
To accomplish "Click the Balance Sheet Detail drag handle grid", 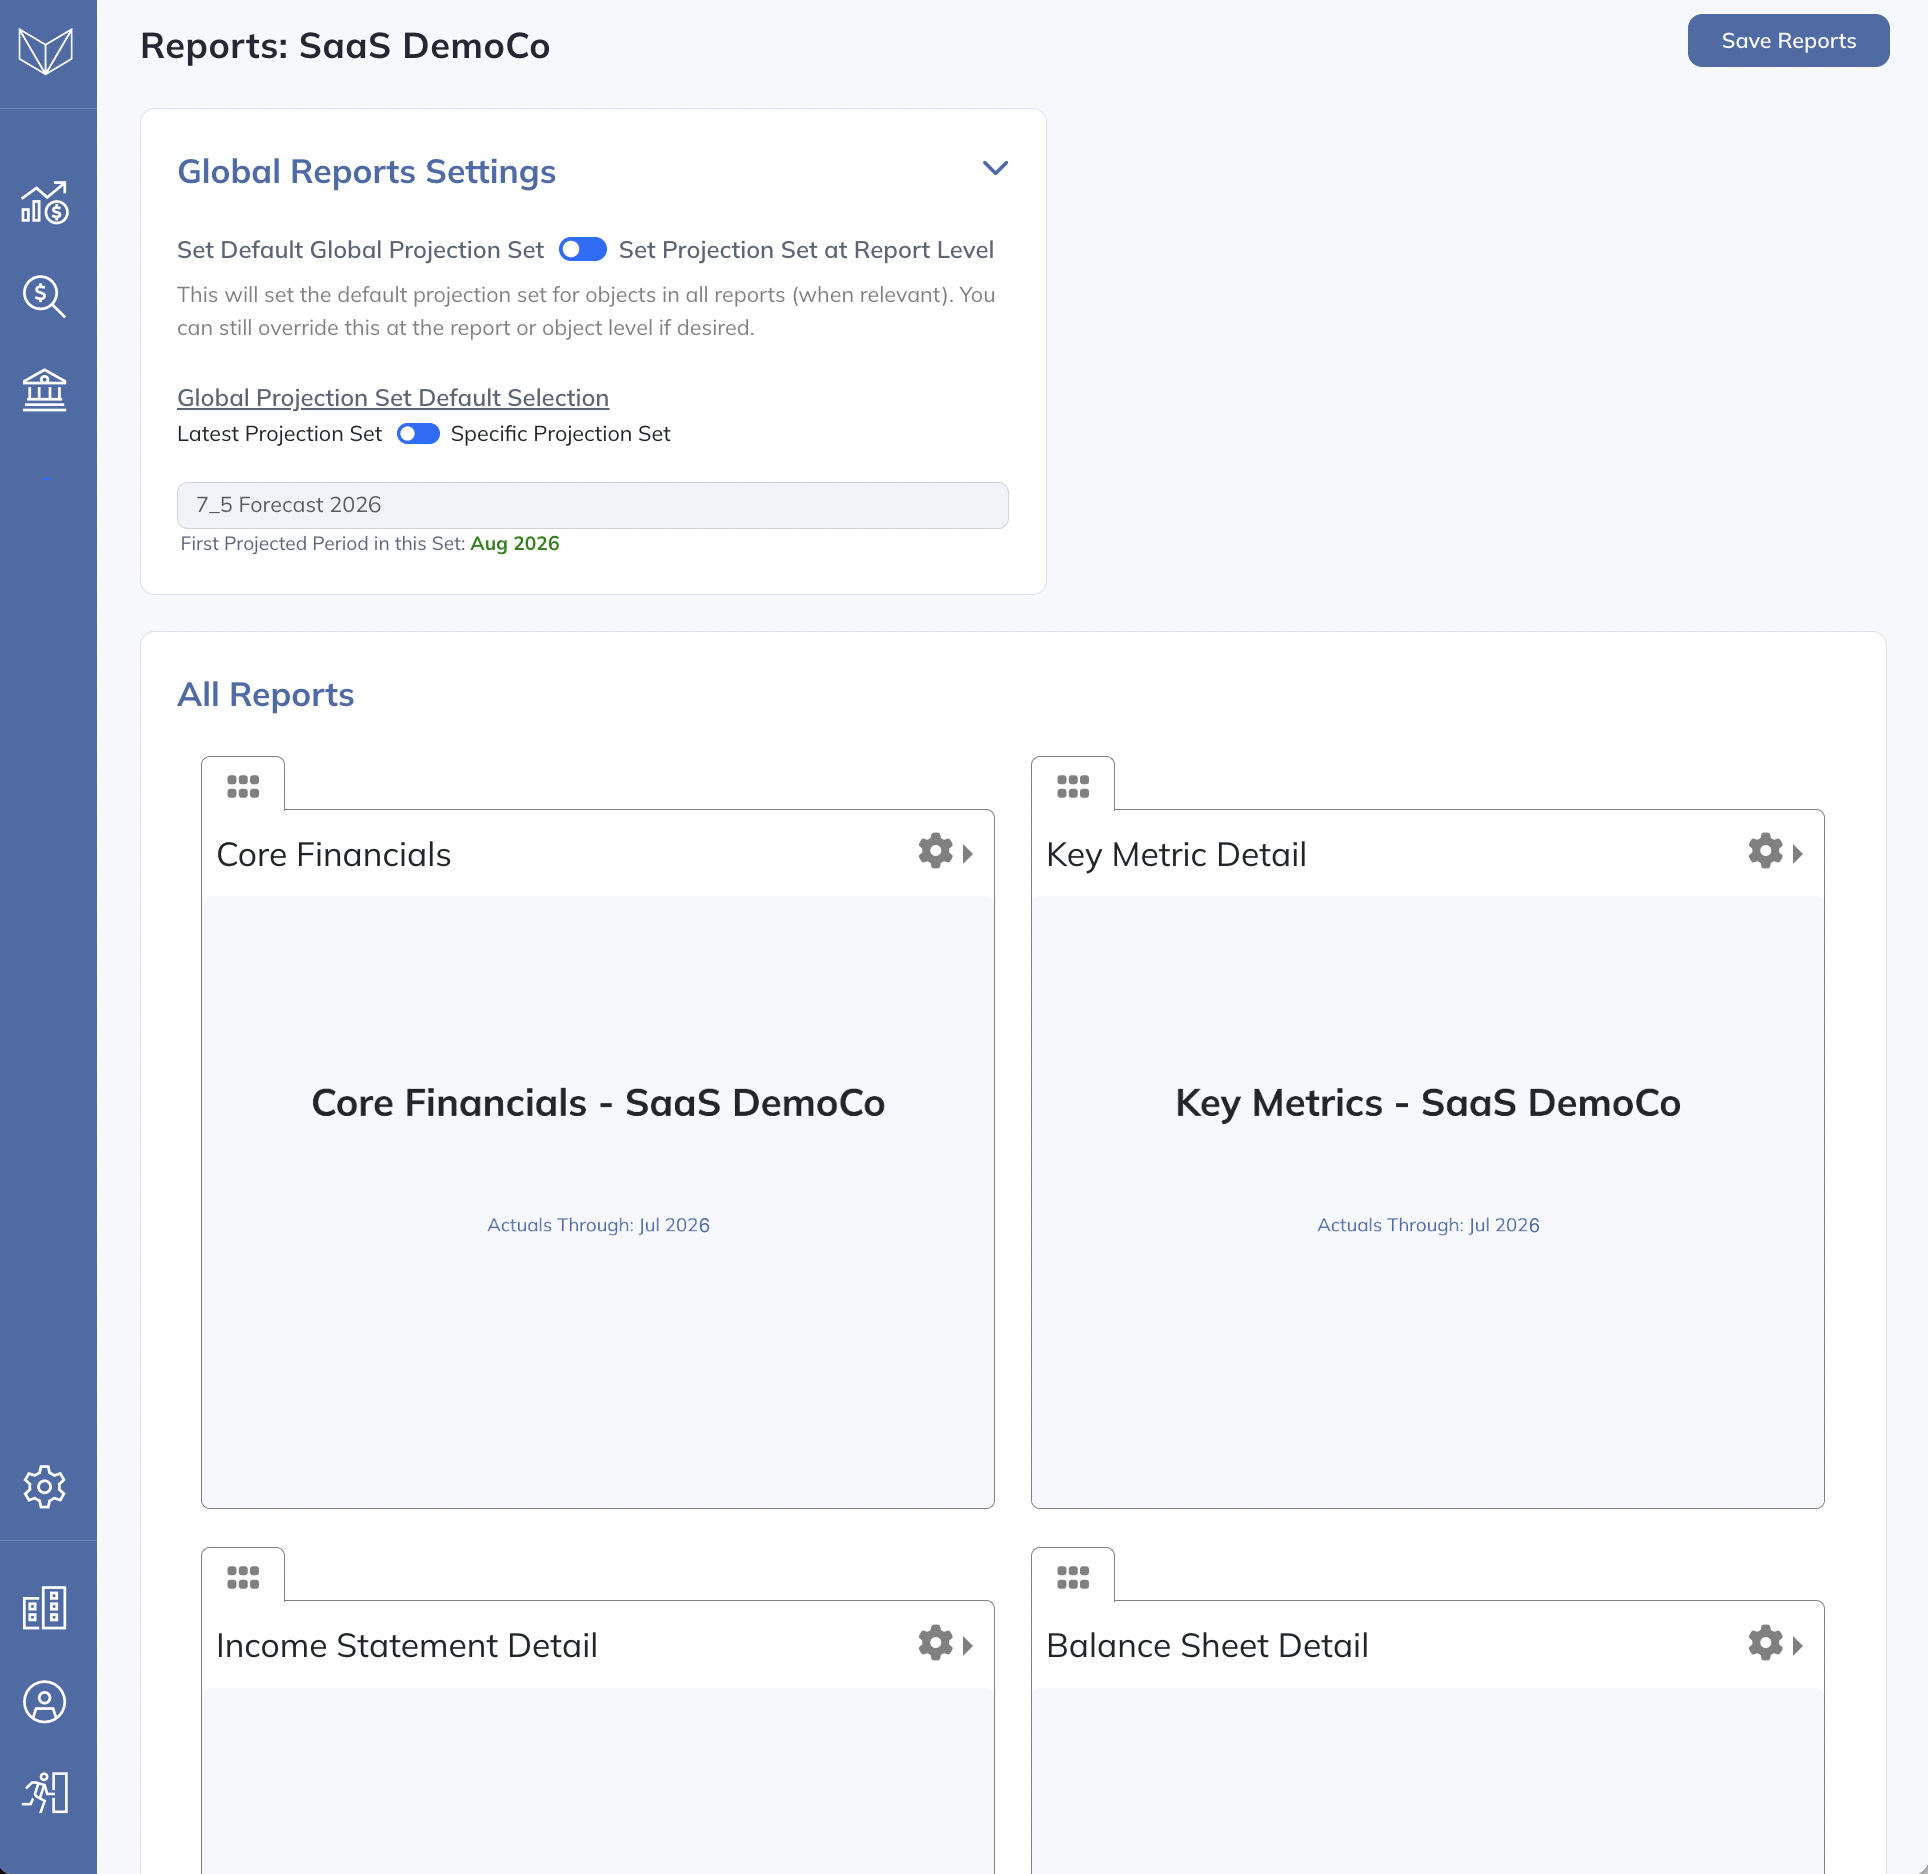I will [1073, 1577].
